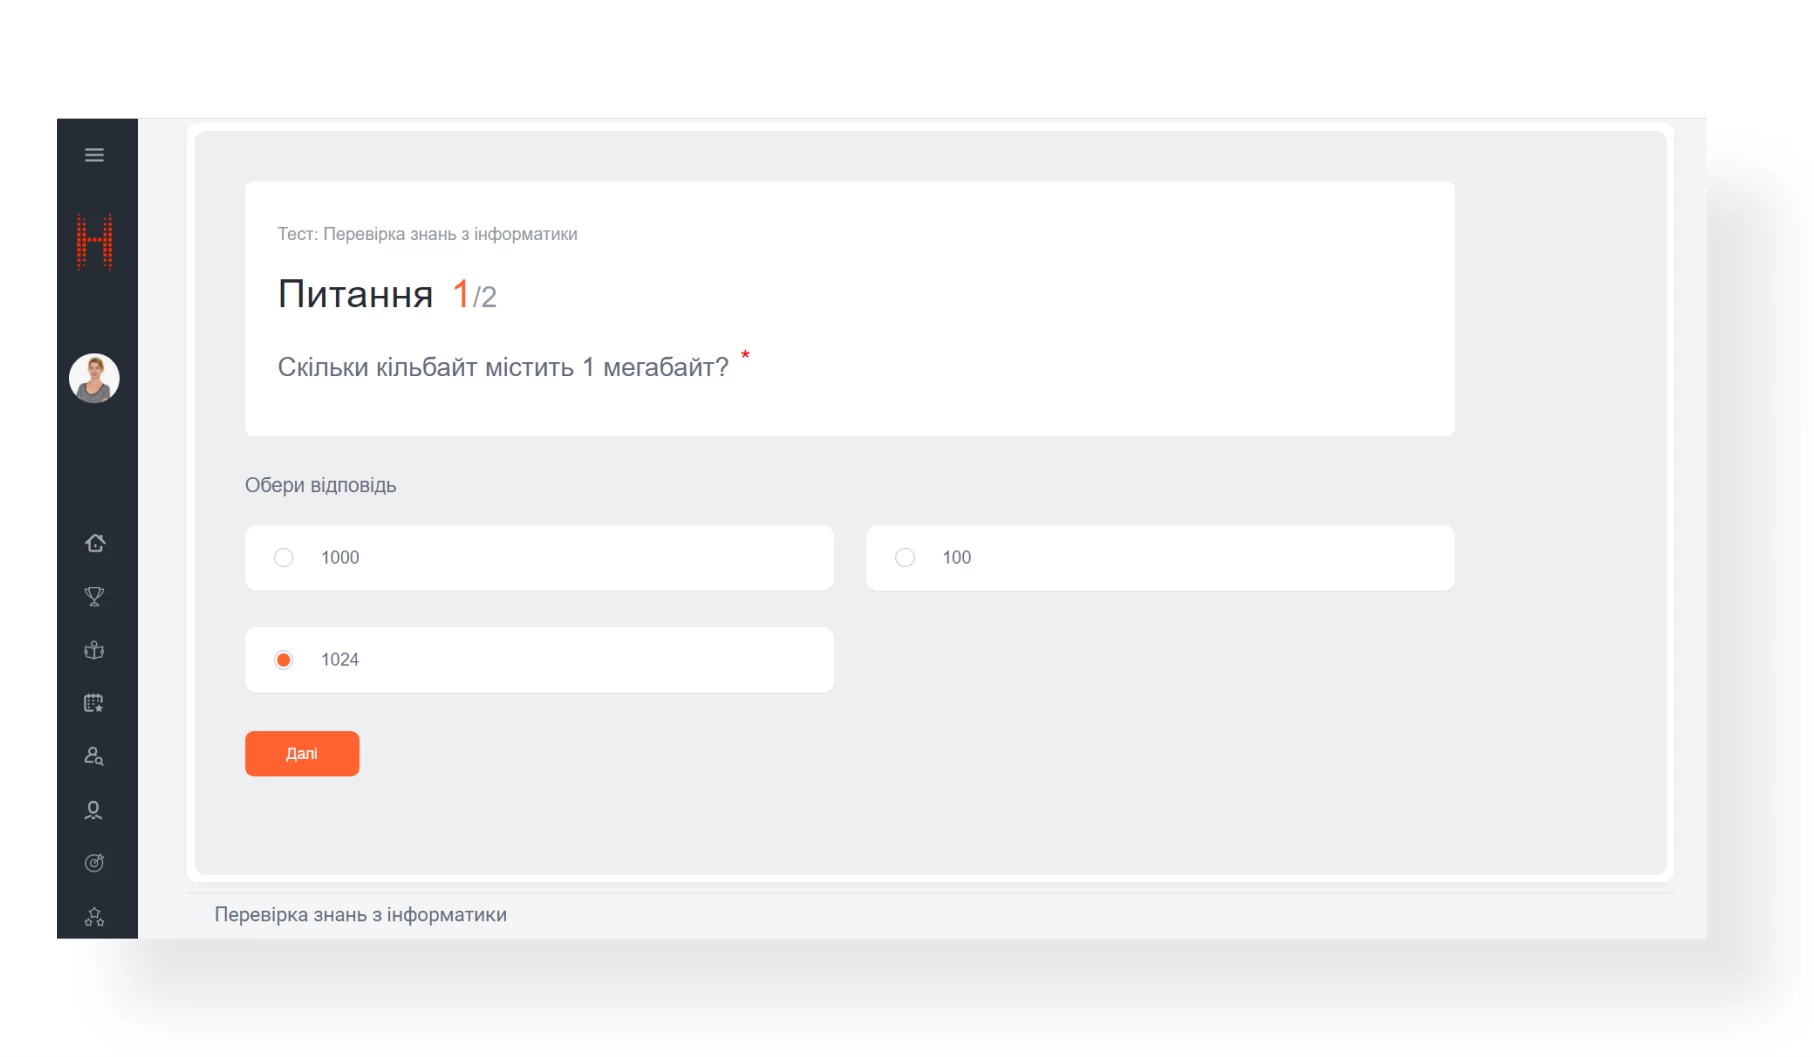Screen dimensions: 1814x1057
Task: Open the reading book icon
Action: tap(95, 650)
